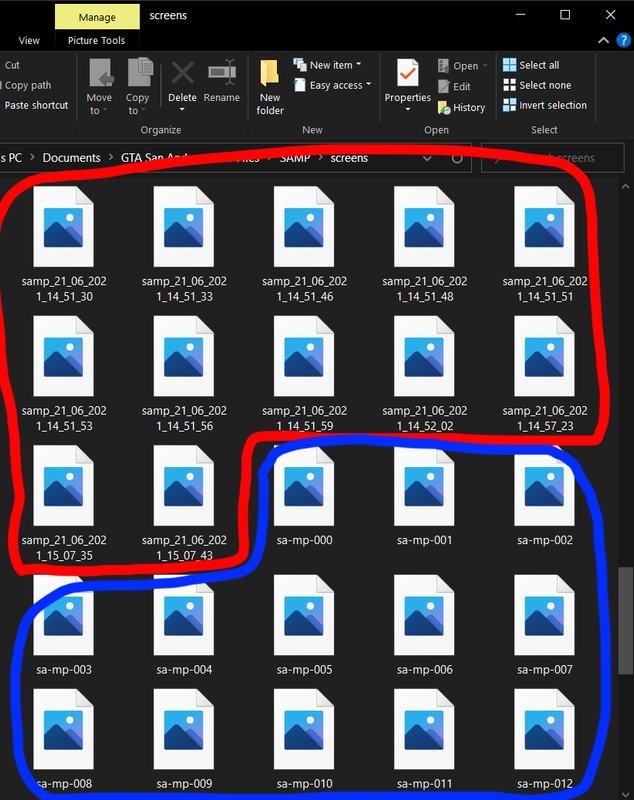Select file samp_21_06_2021_15_07_43
Image resolution: width=634 pixels, height=800 pixels.
point(184,503)
